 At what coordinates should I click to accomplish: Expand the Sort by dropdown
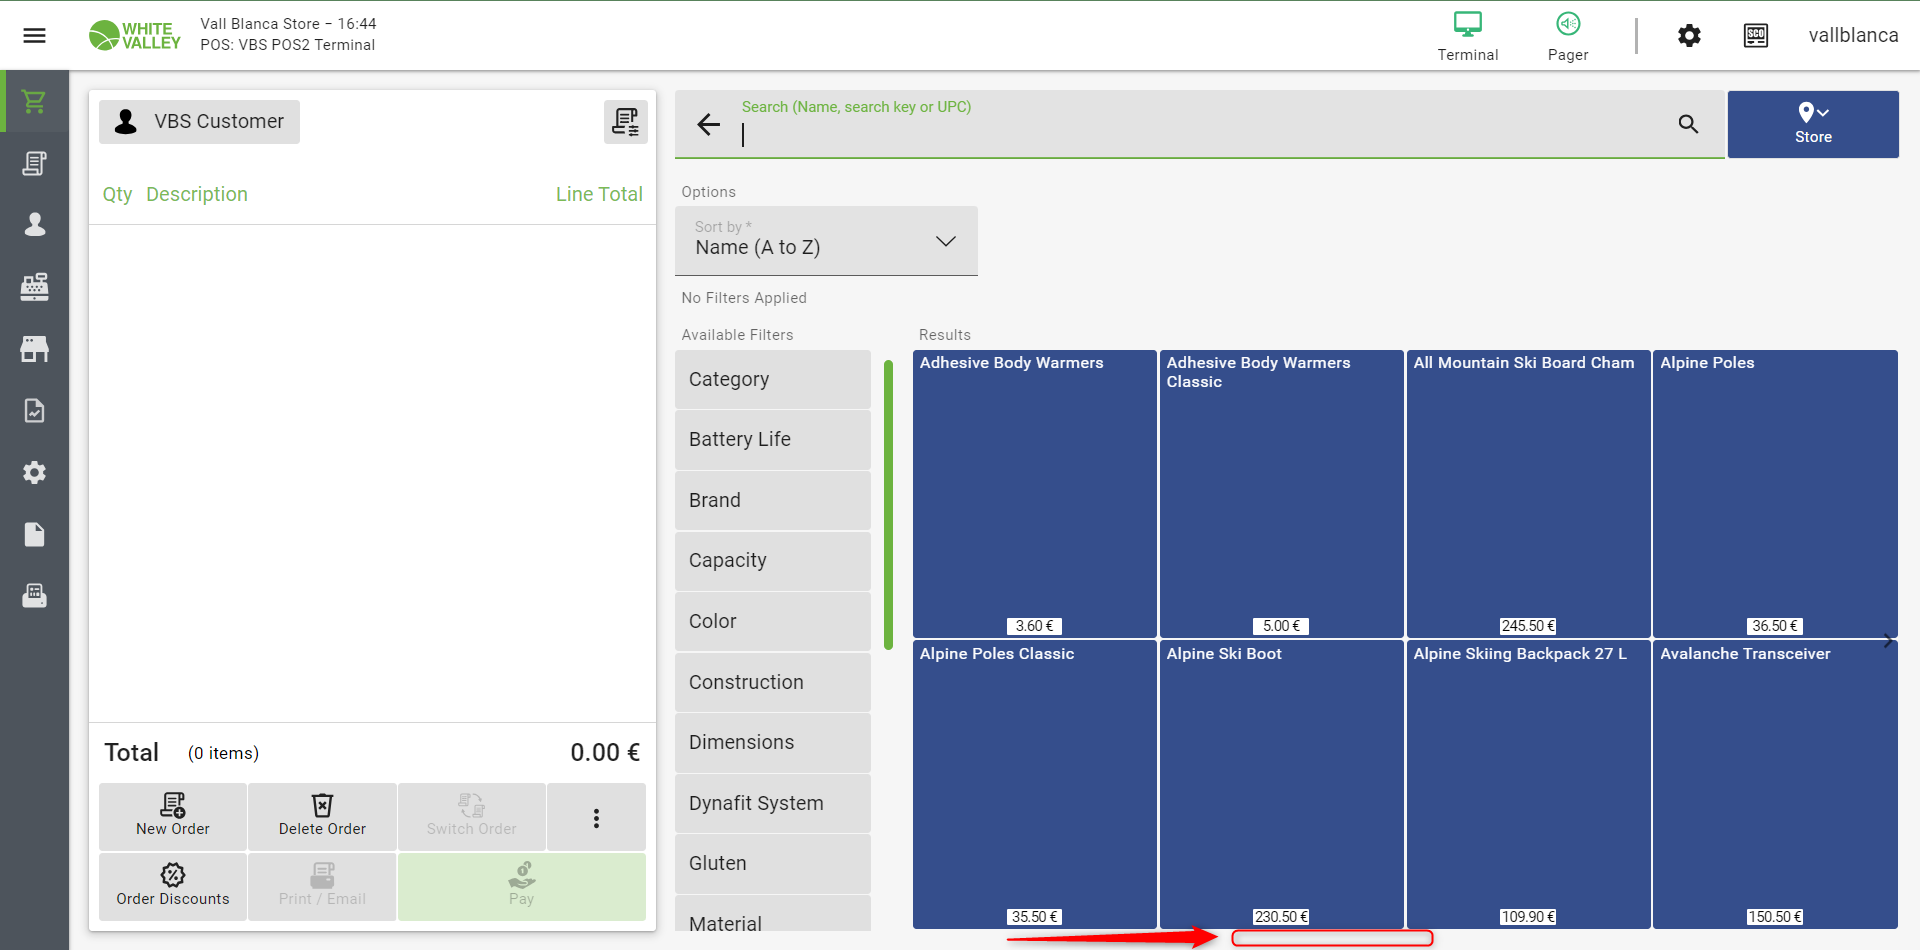(826, 241)
